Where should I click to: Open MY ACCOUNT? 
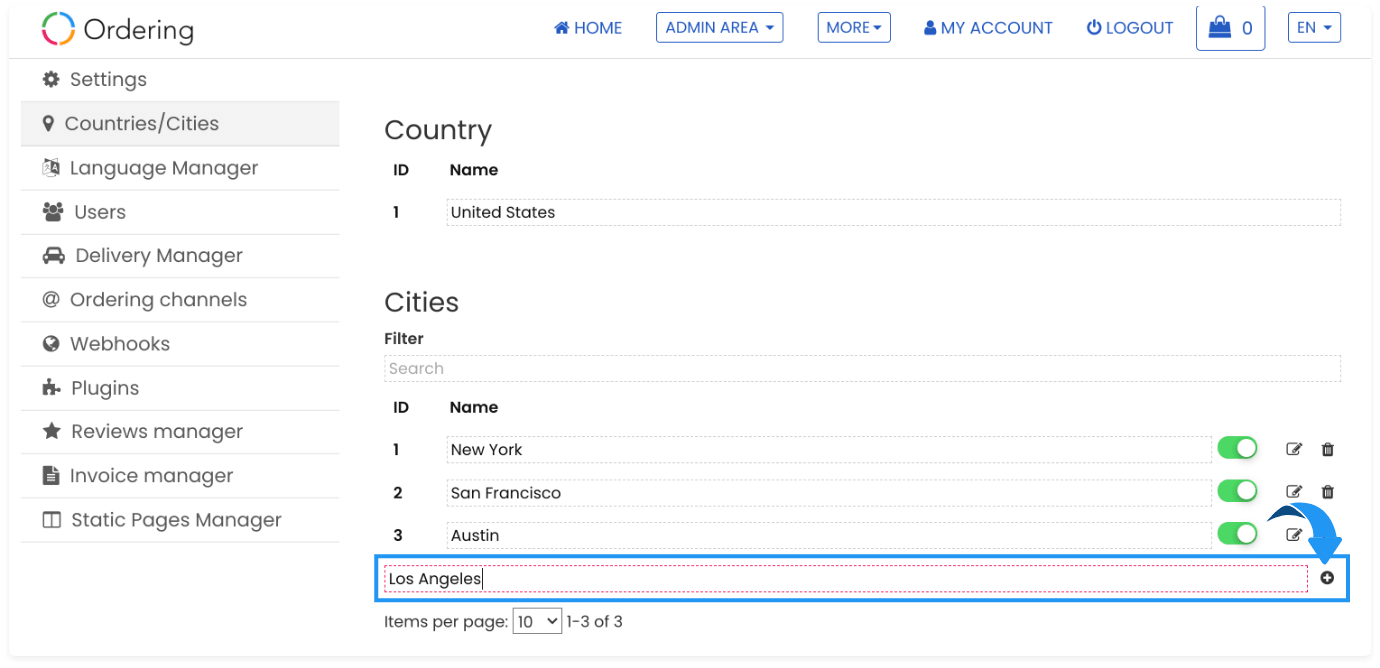pyautogui.click(x=988, y=28)
